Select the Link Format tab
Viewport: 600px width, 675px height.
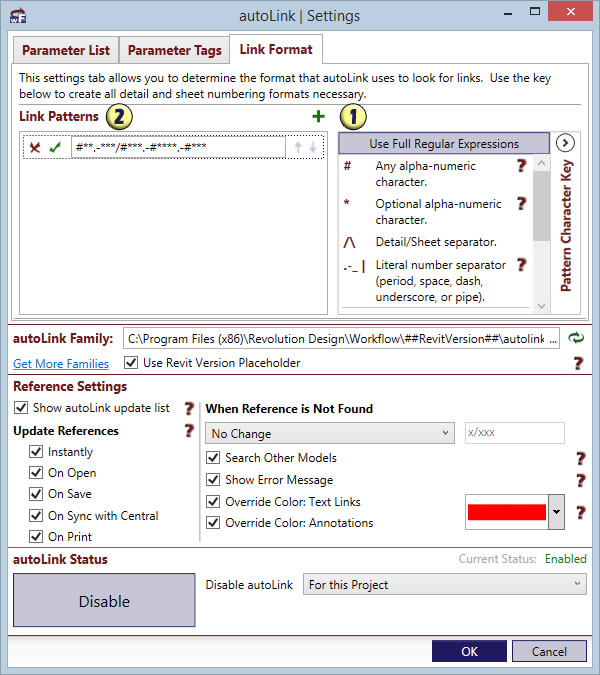tap(276, 50)
